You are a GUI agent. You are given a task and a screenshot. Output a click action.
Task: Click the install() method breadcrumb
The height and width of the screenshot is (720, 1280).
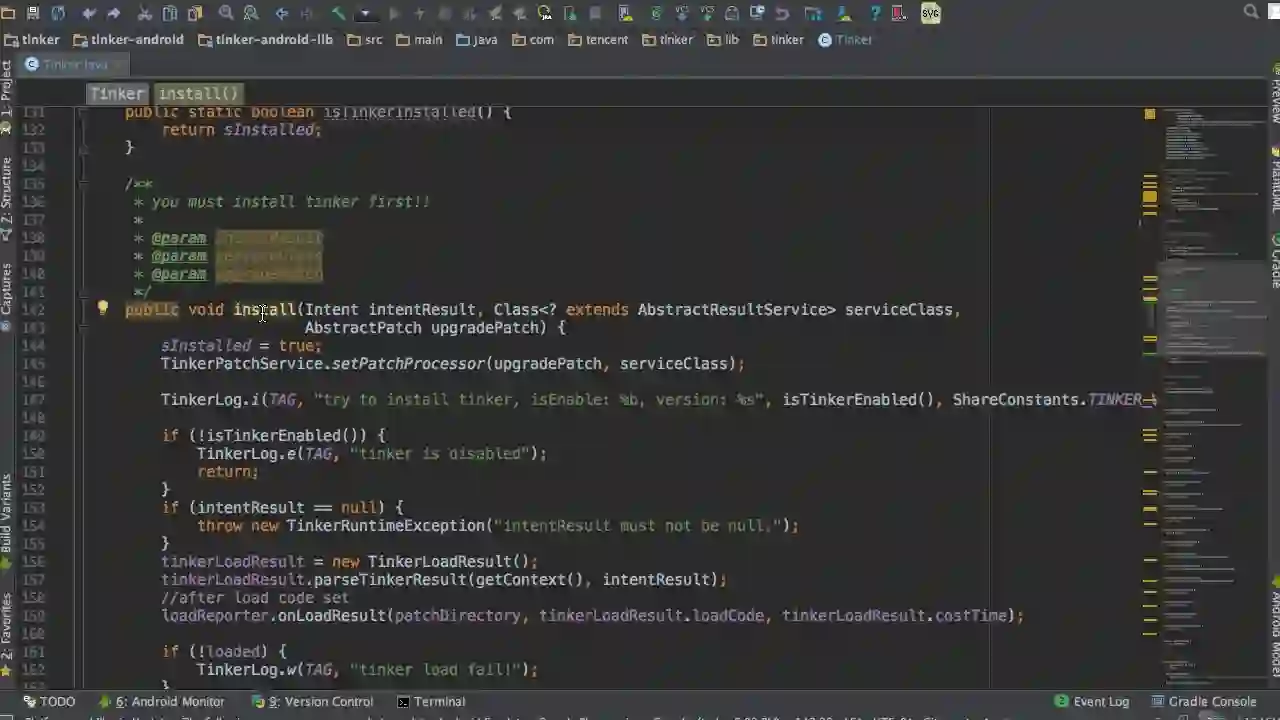198,94
